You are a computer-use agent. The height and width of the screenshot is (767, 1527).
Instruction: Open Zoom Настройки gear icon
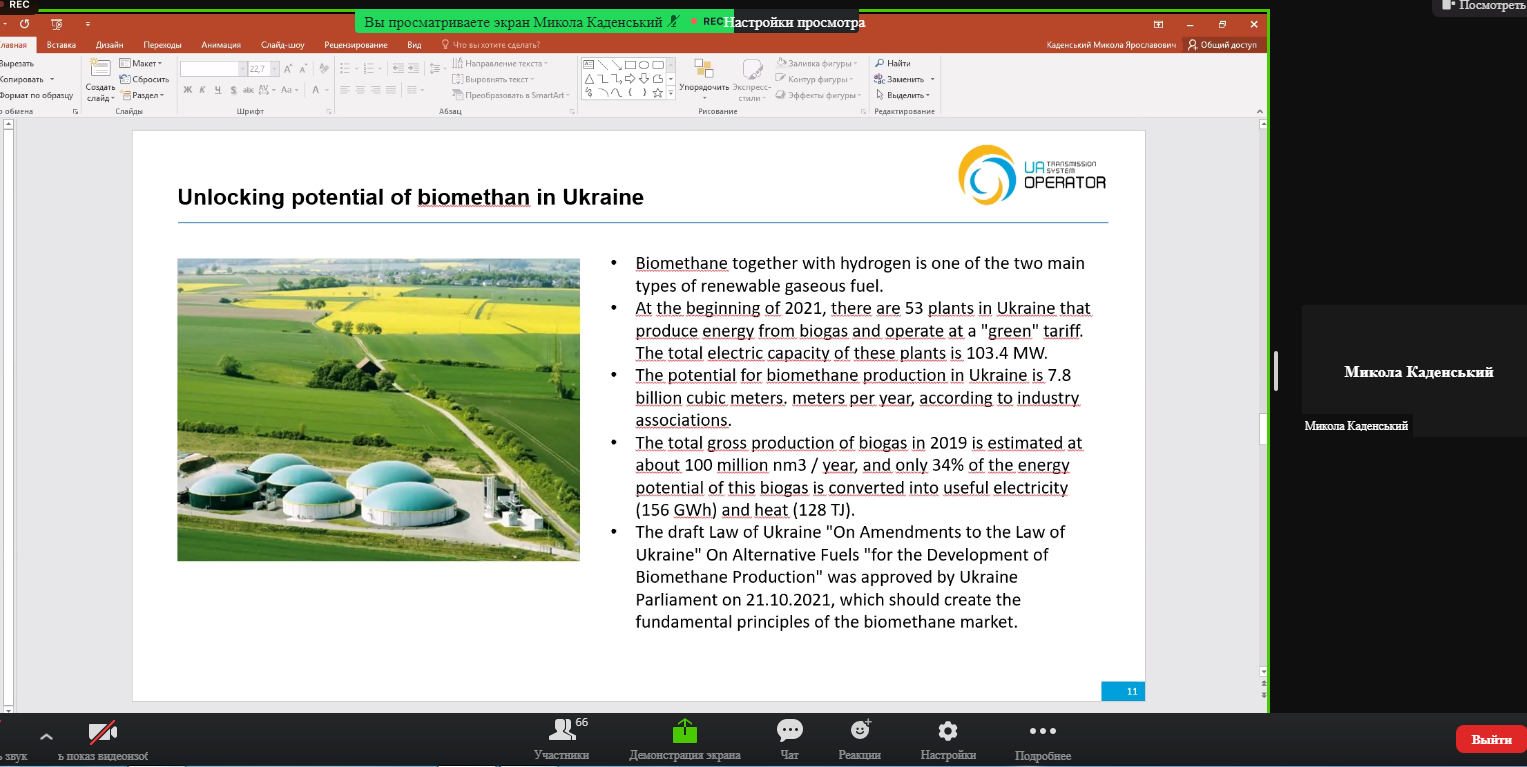pyautogui.click(x=947, y=732)
